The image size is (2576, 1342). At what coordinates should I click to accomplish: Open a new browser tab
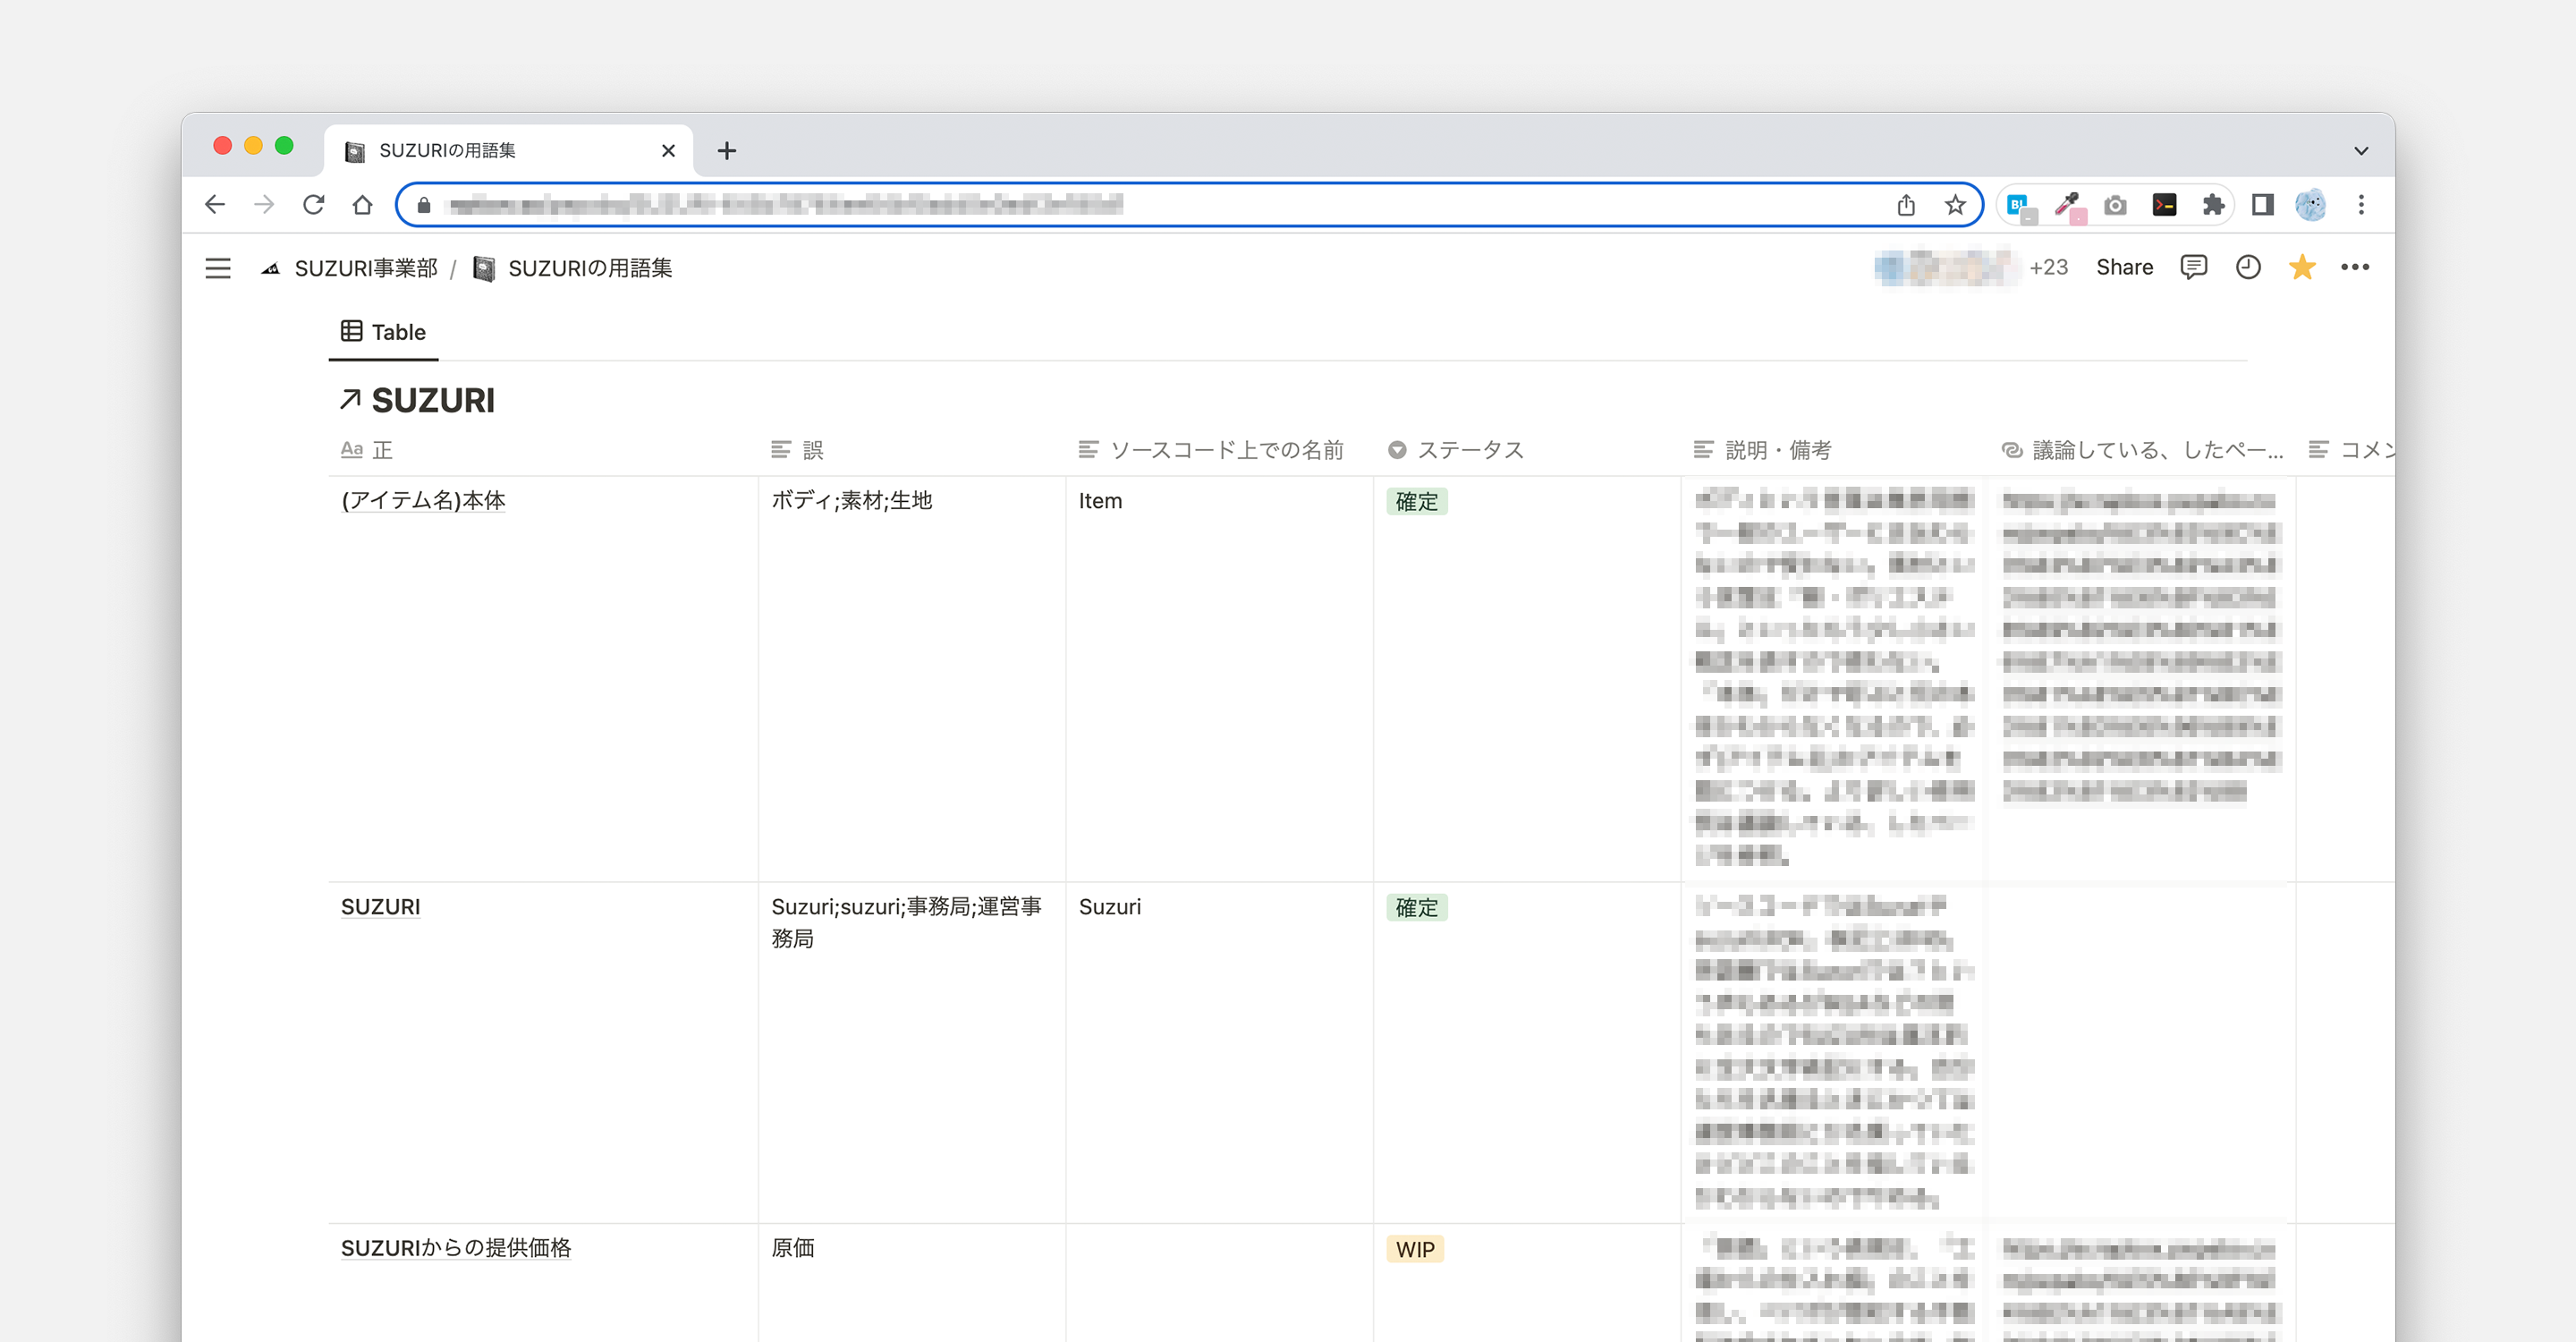(727, 151)
